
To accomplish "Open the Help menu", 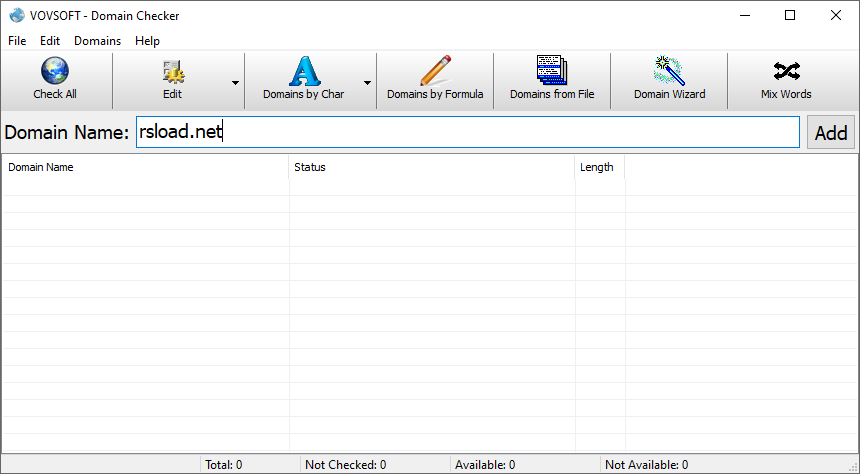I will [x=148, y=41].
